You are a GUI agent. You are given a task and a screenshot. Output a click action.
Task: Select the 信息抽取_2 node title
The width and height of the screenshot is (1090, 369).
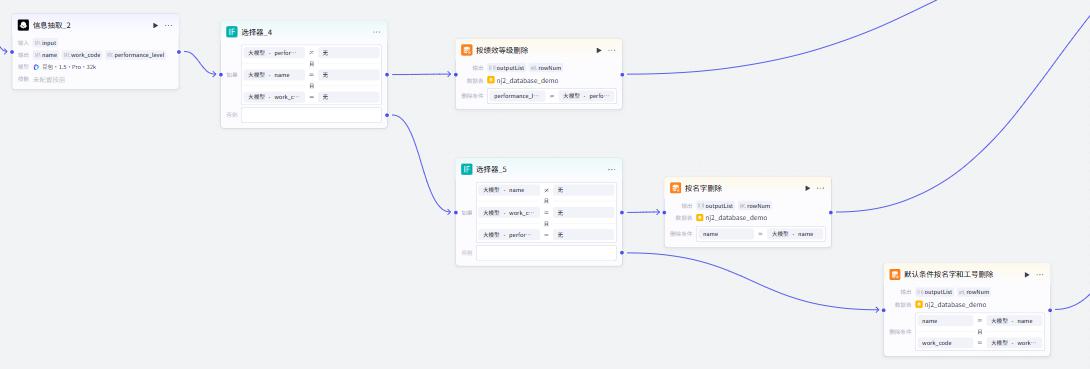click(51, 25)
